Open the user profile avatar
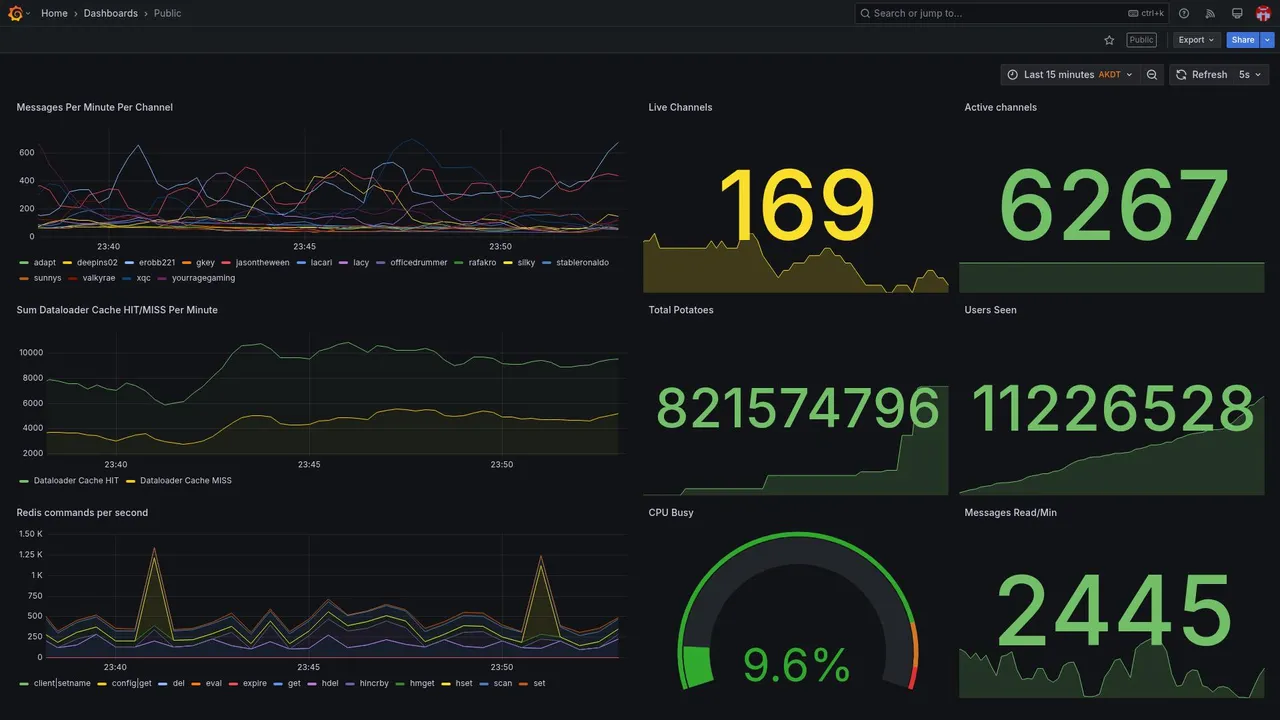 tap(1263, 13)
